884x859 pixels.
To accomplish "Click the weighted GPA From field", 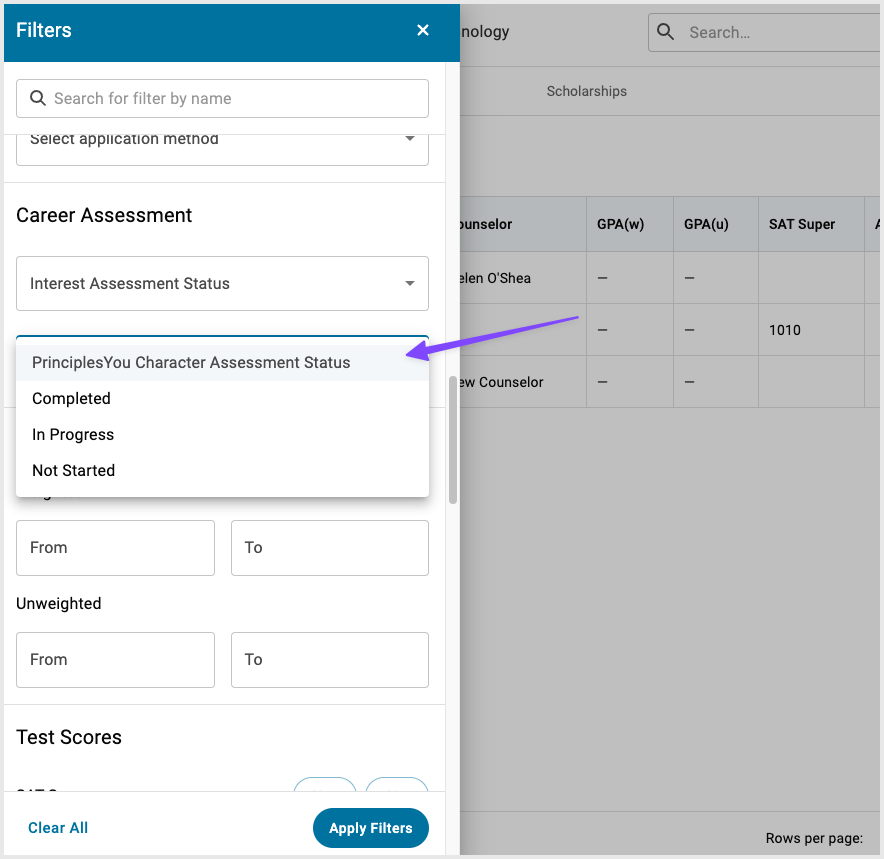I will 116,548.
